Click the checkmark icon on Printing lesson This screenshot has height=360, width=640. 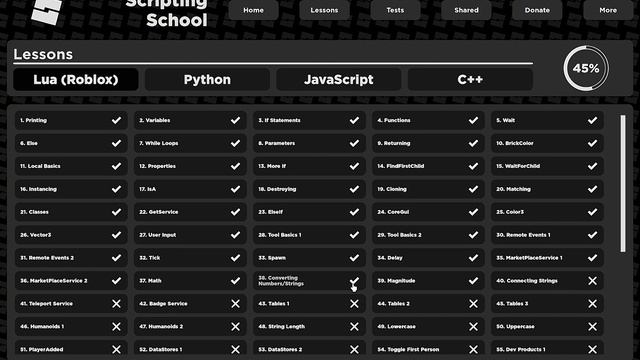tap(116, 120)
